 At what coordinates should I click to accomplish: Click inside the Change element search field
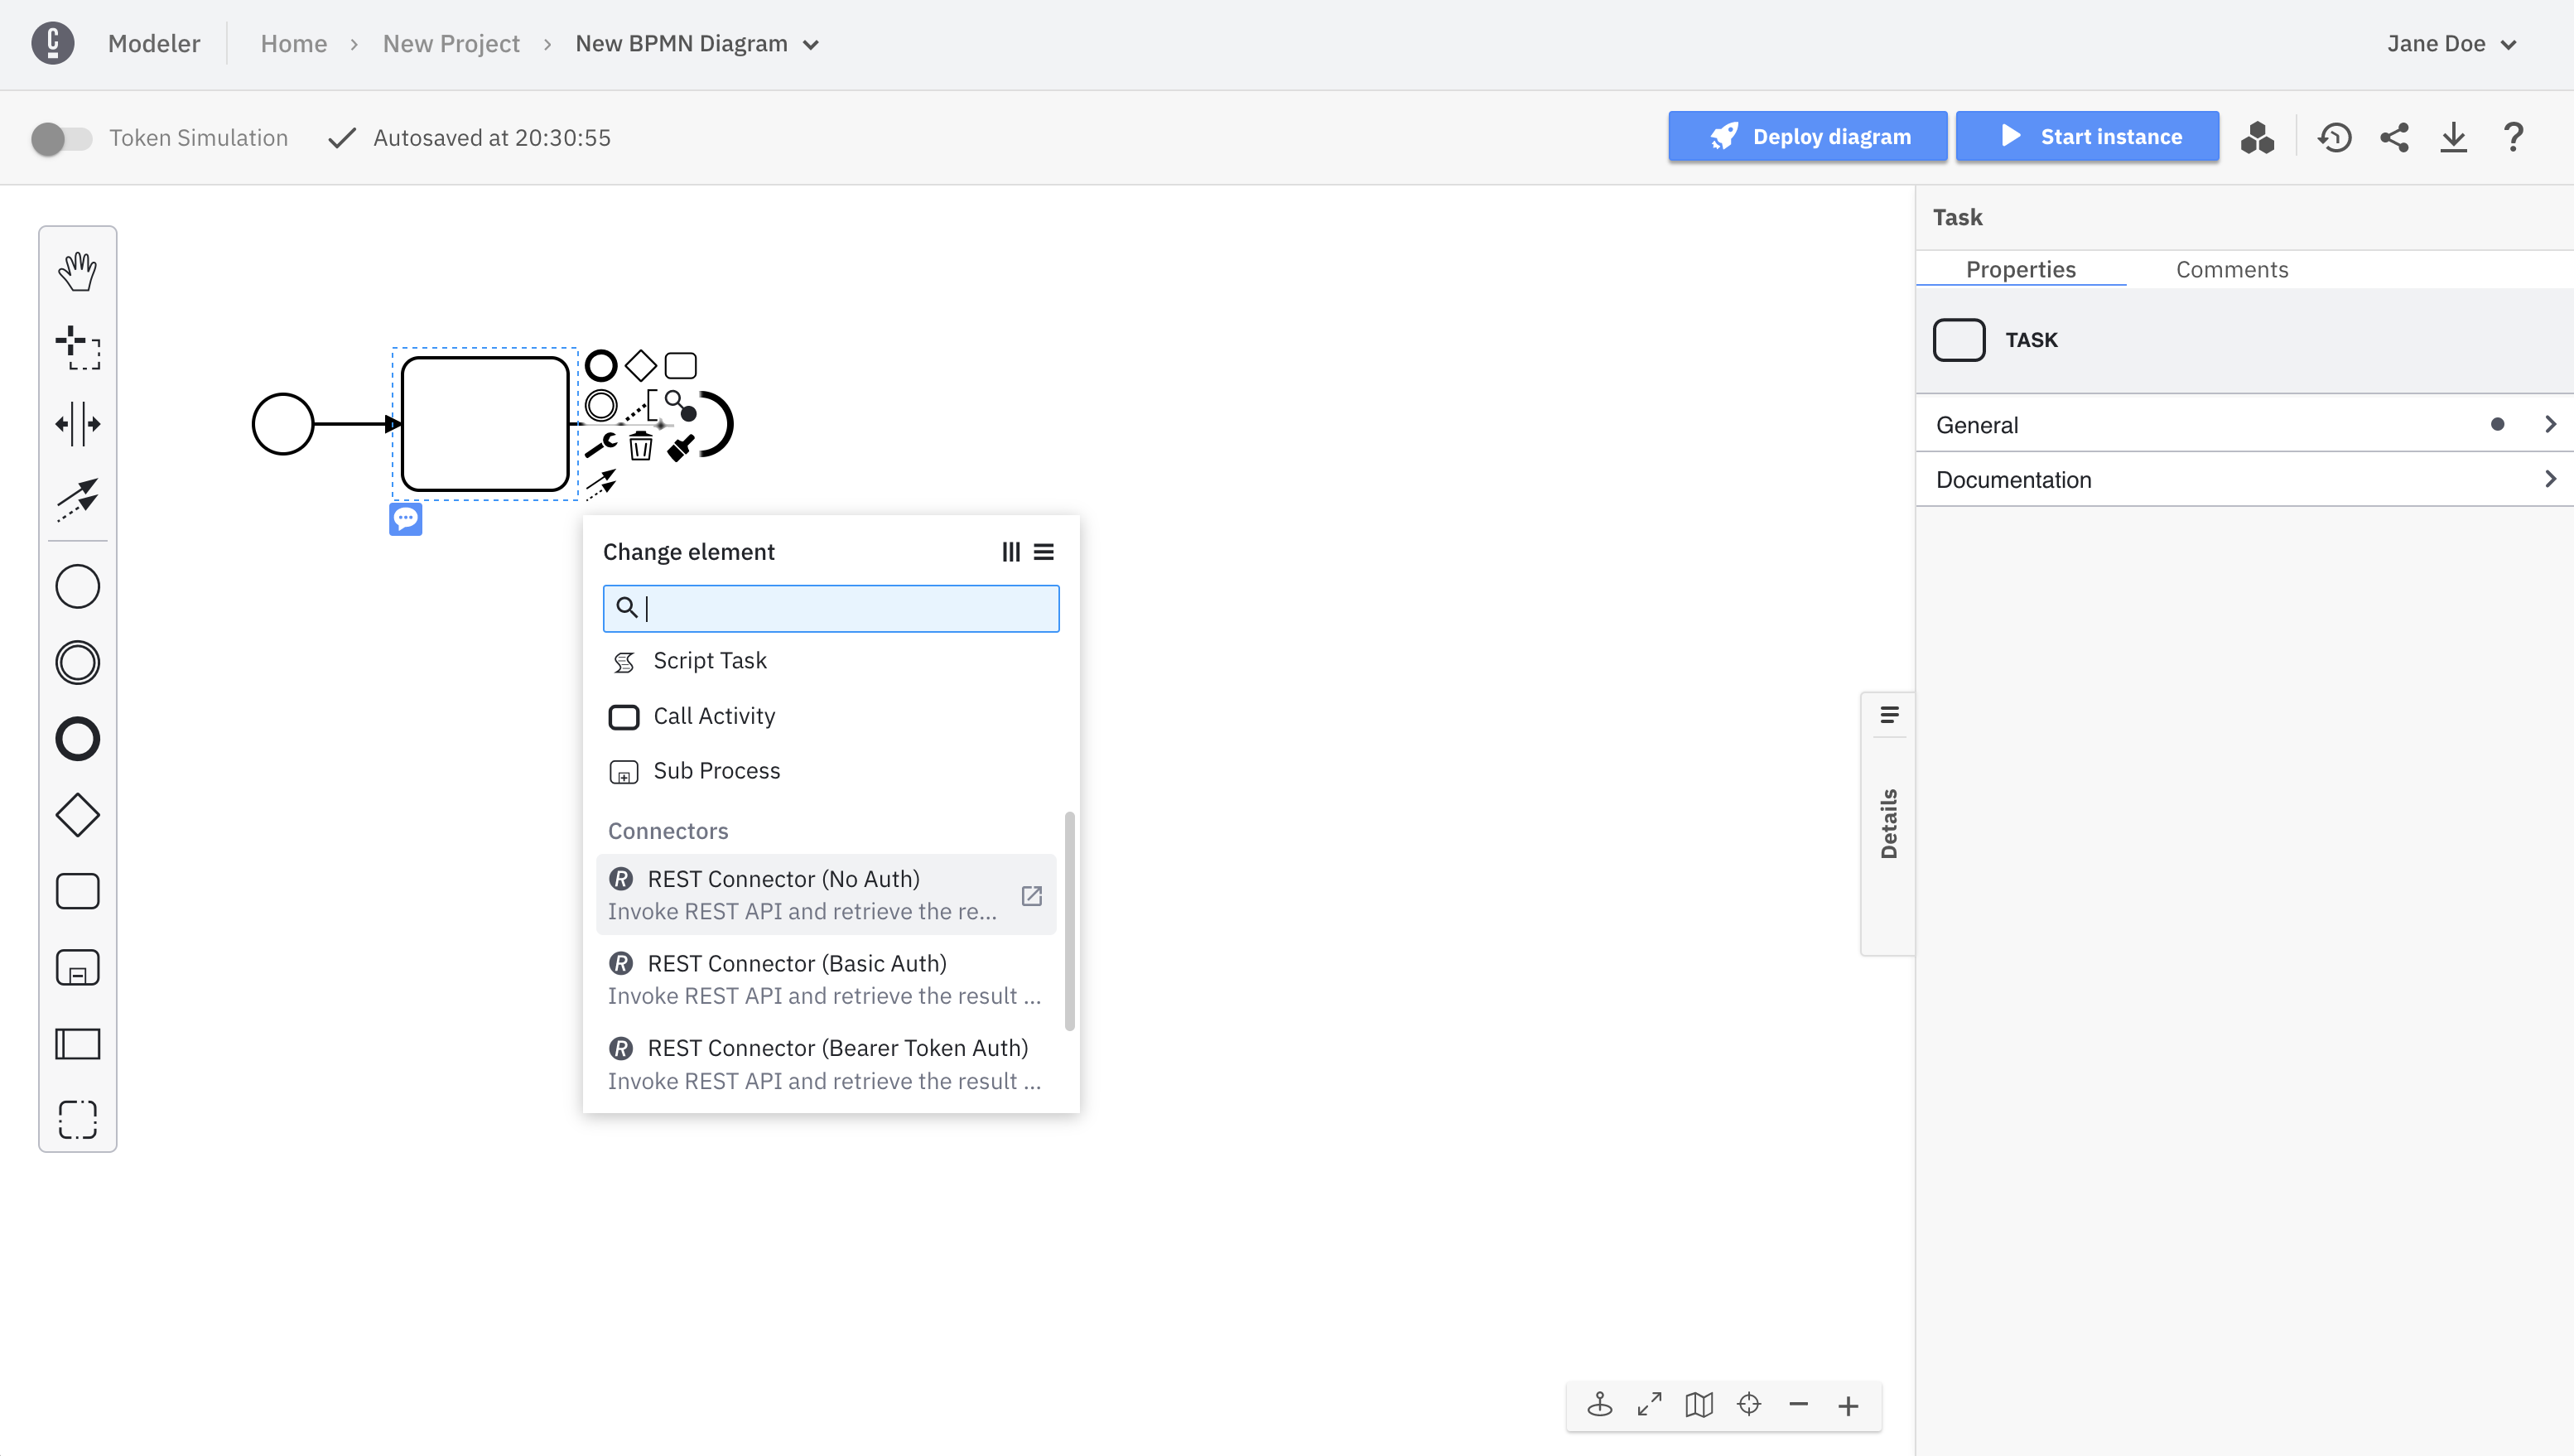point(830,608)
